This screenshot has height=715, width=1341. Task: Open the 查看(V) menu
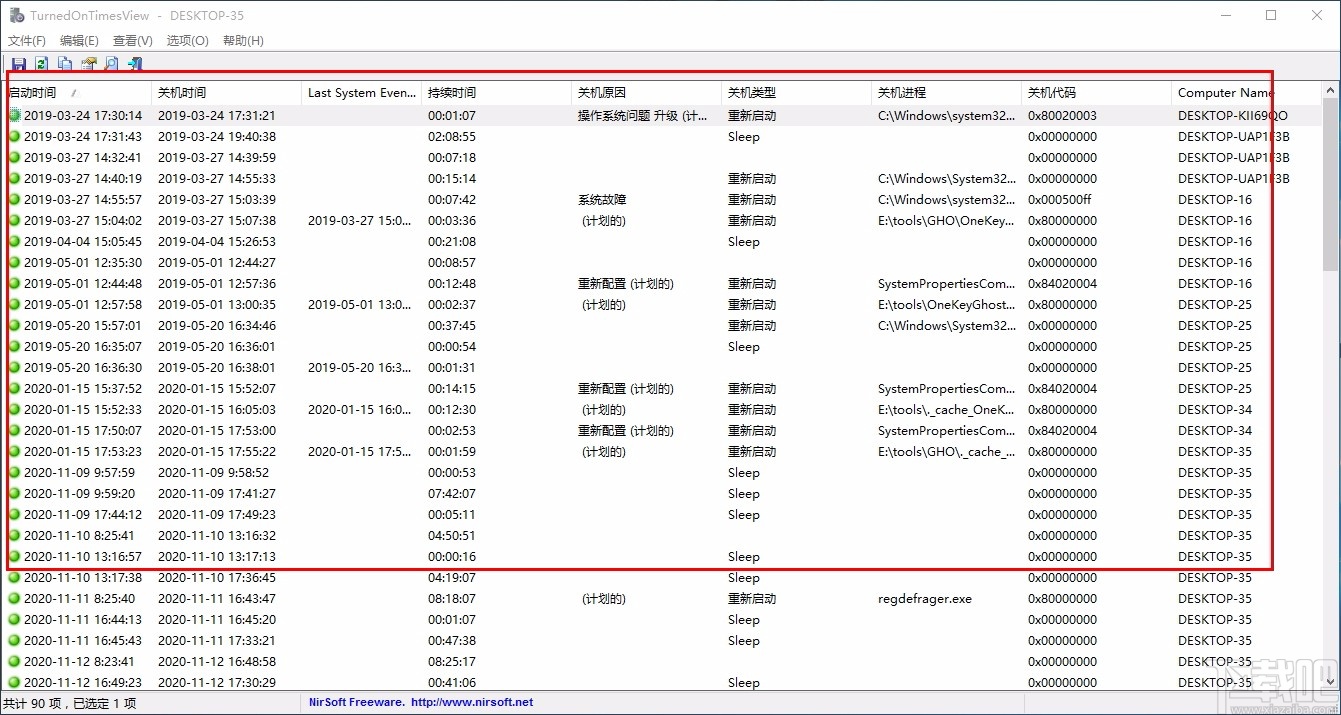pyautogui.click(x=133, y=41)
